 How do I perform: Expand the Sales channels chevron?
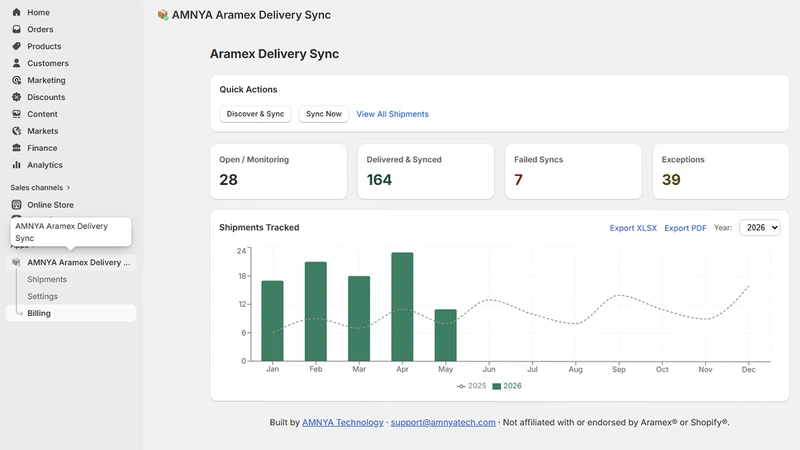tap(68, 188)
